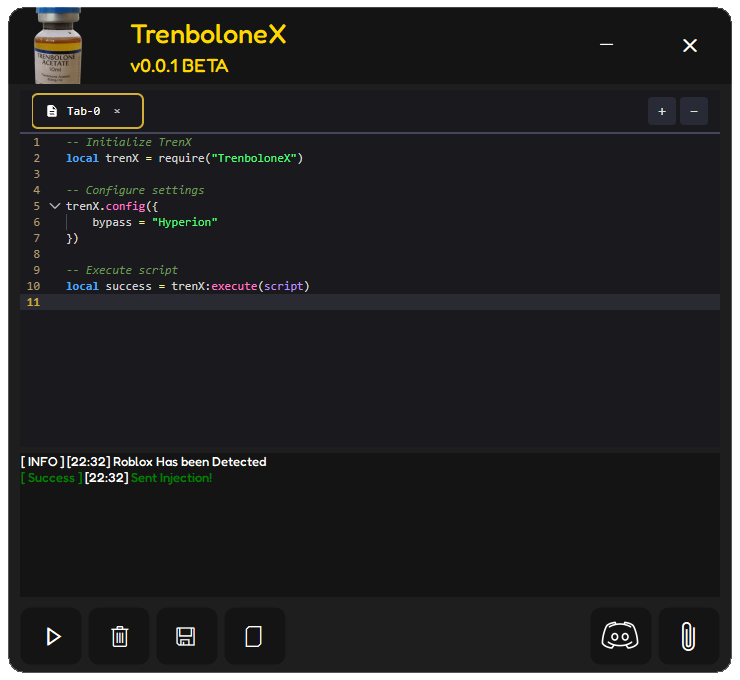Screen dimensions: 740x680
Task: Open the Discord server link icon
Action: tap(620, 636)
